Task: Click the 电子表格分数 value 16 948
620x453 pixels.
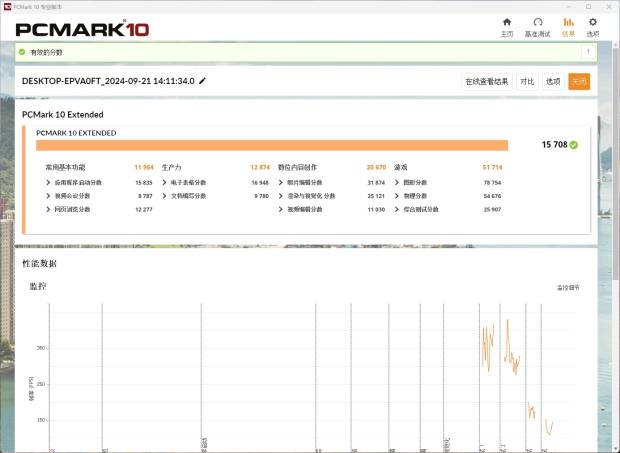Action: point(260,183)
